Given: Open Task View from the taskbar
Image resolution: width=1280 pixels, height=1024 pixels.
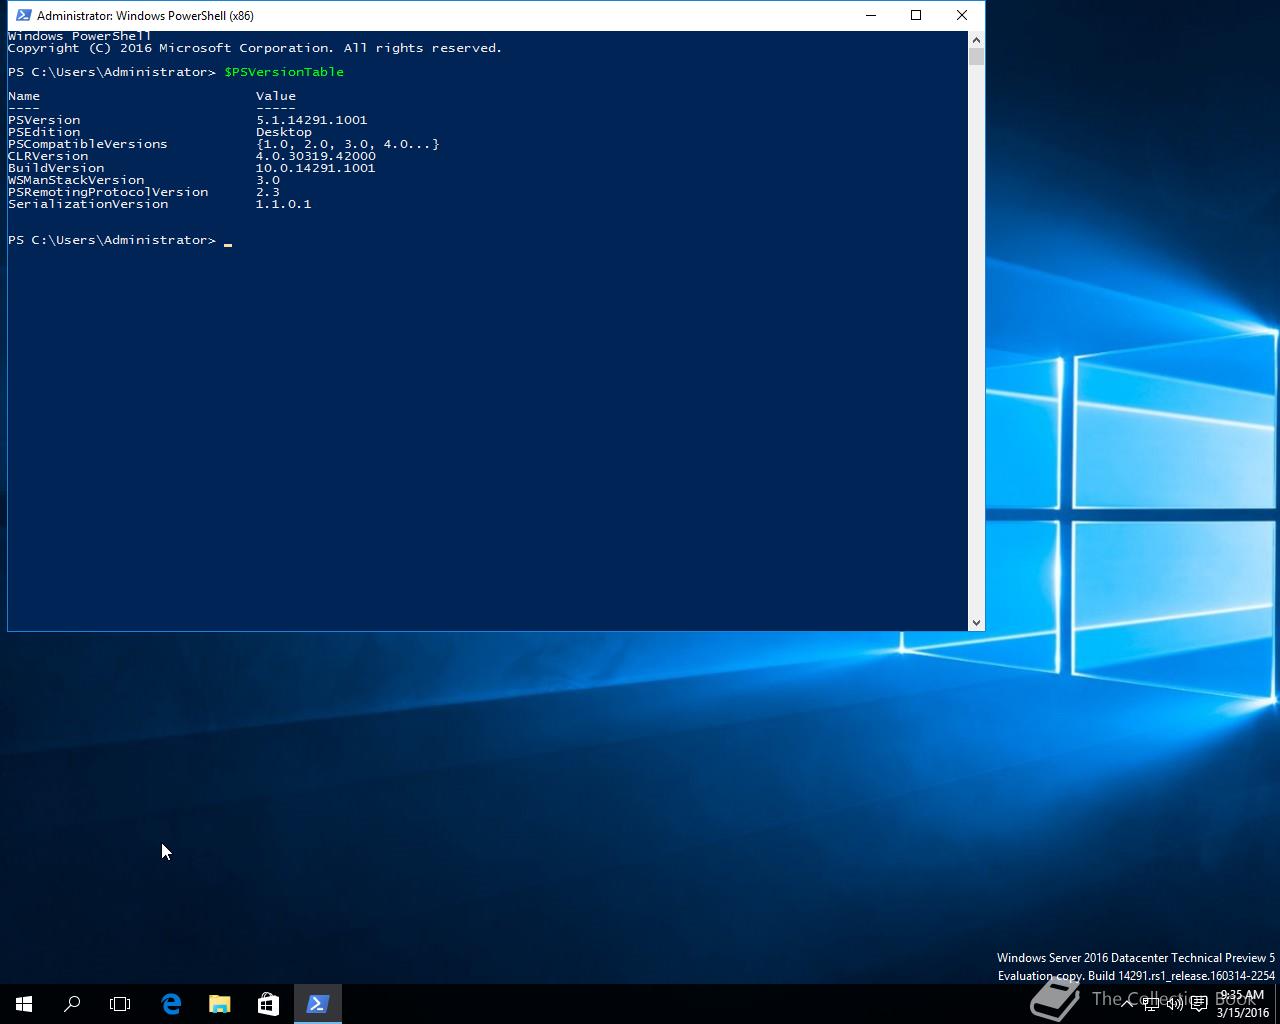Looking at the screenshot, I should 120,1004.
